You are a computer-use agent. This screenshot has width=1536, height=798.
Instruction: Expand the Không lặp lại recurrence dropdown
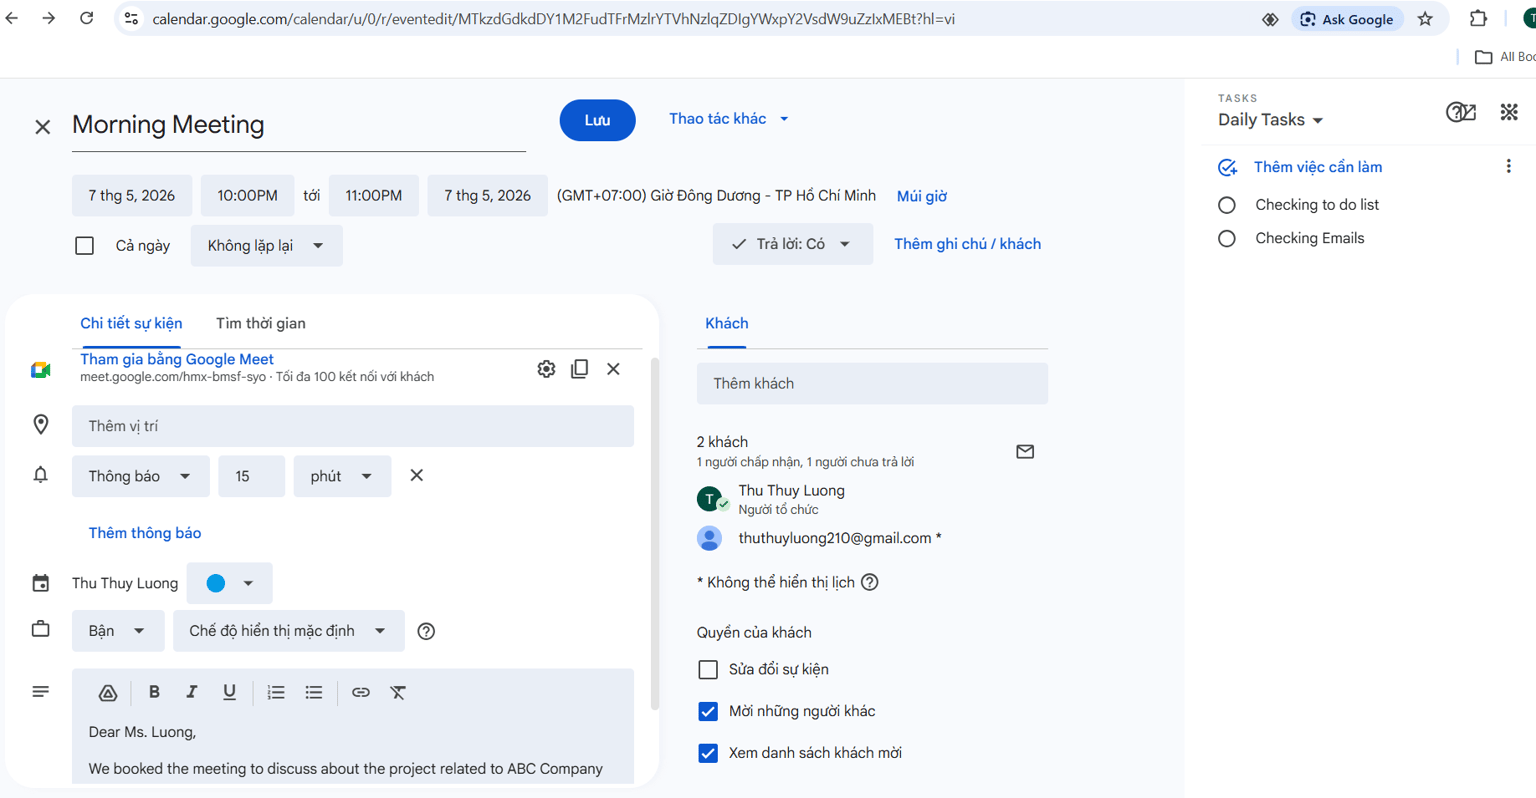(x=266, y=246)
